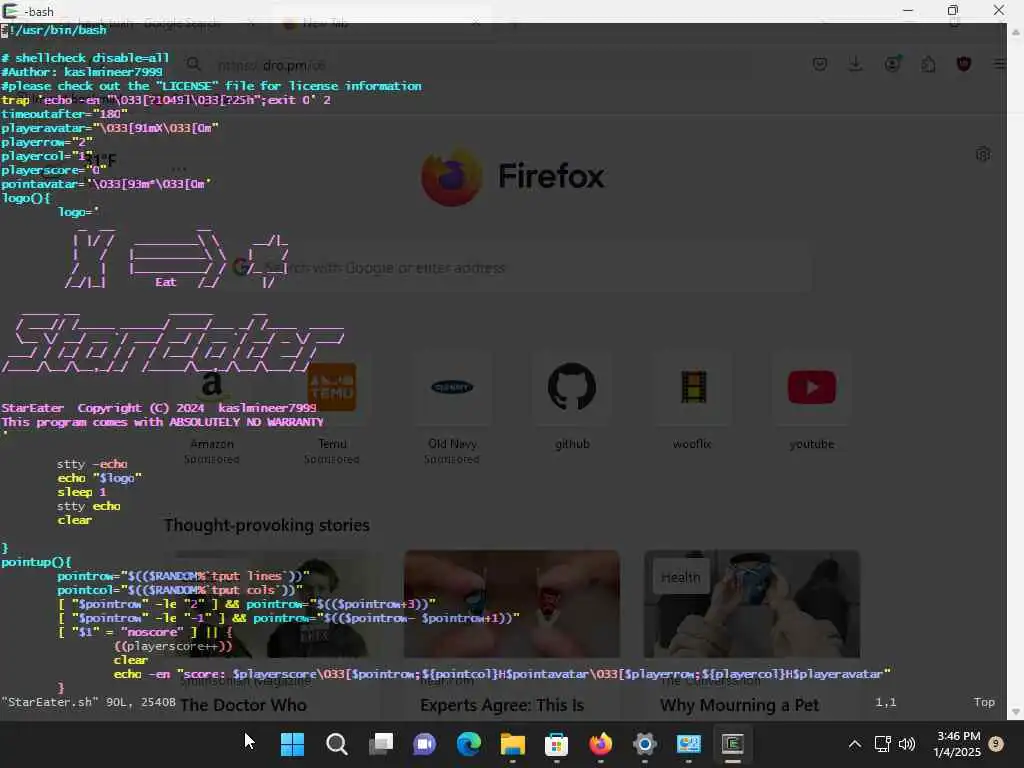Click the '"StarEater.sh" 90L' status text
This screenshot has width=1024, height=768.
point(88,702)
